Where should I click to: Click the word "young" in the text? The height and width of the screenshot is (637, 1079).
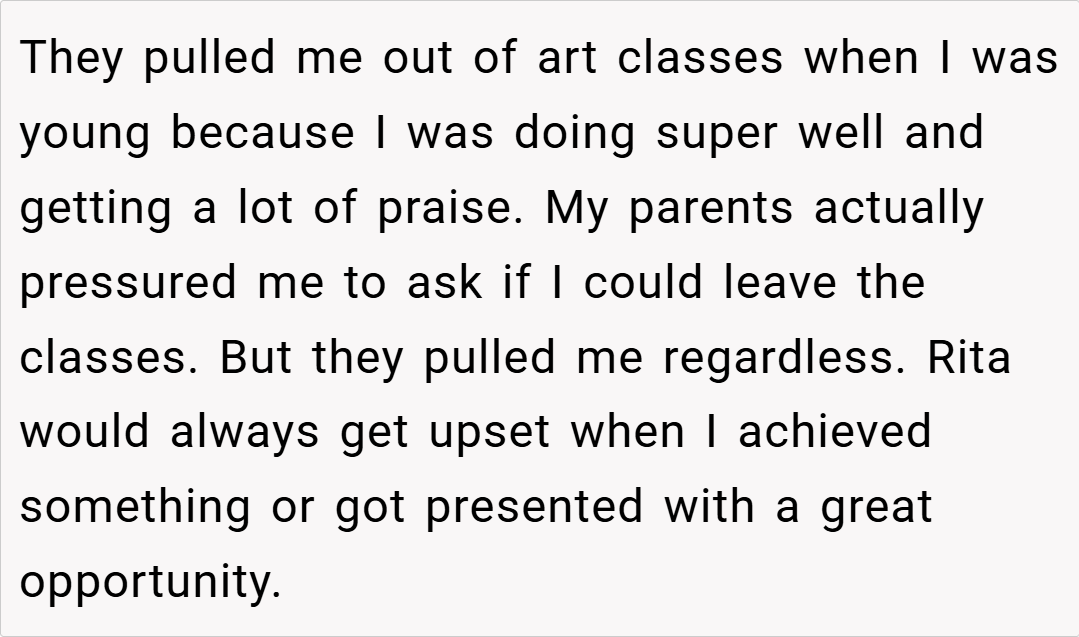[86, 135]
